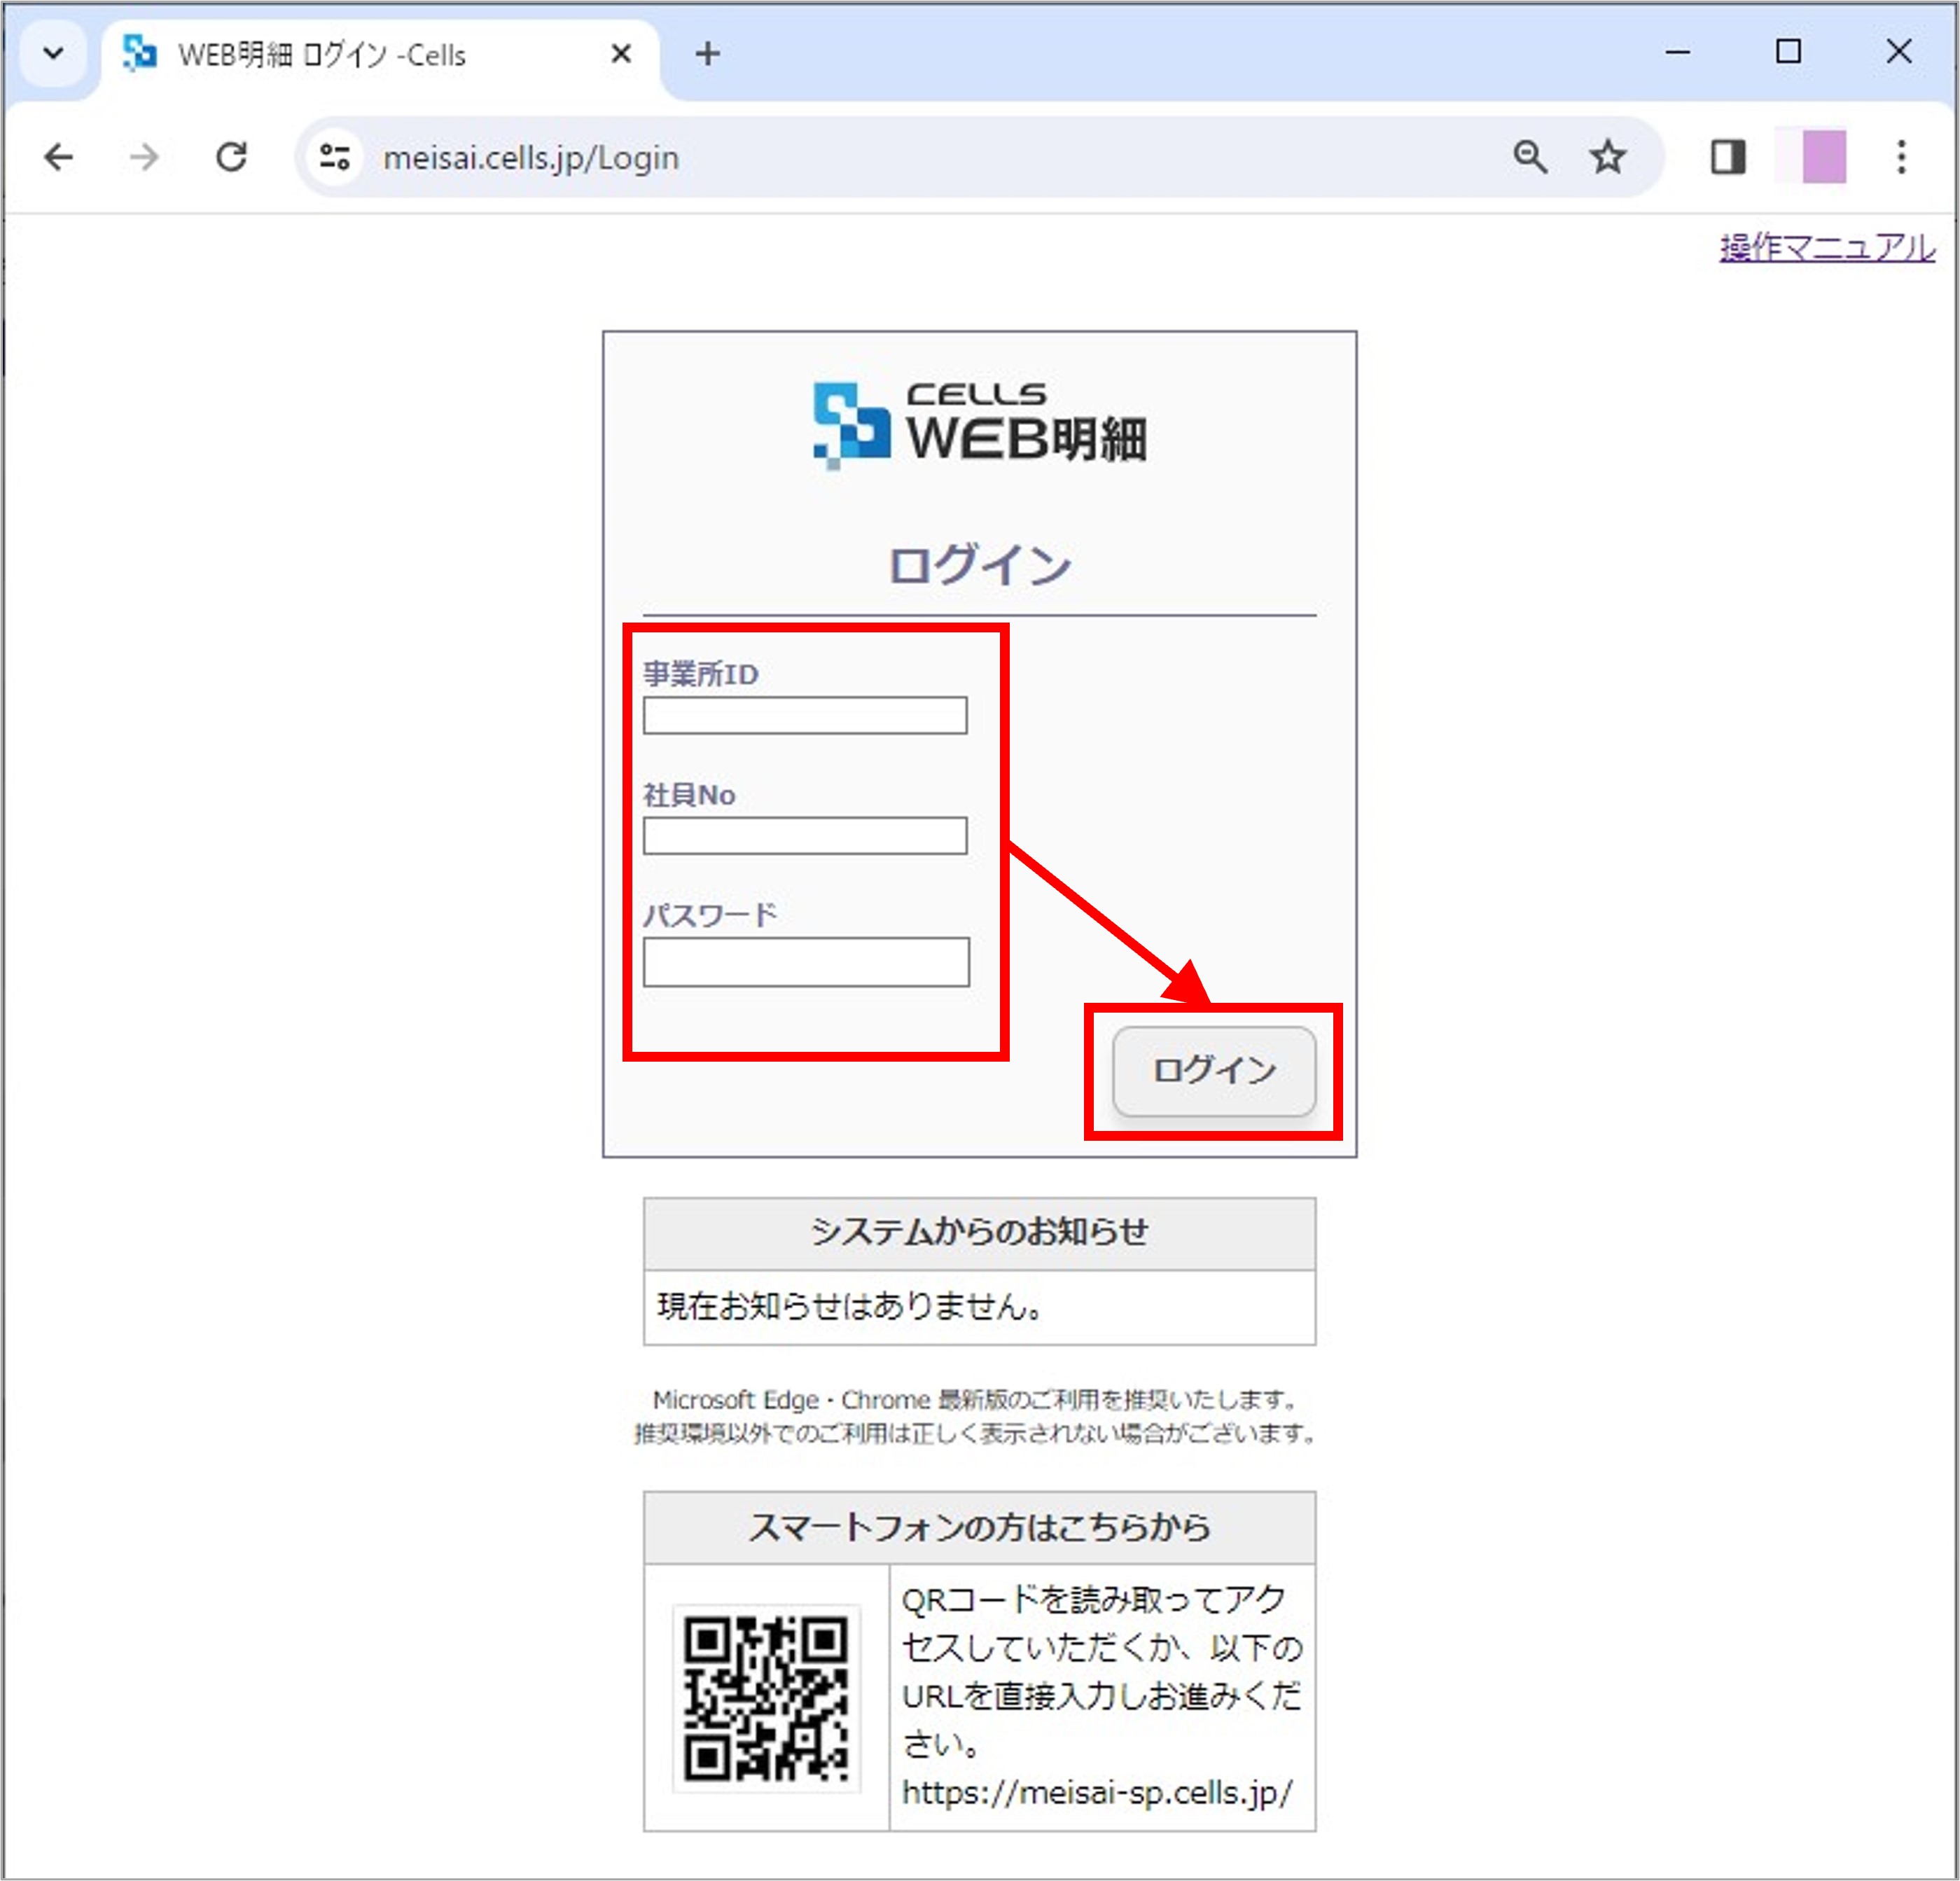The width and height of the screenshot is (1960, 1881).
Task: Click the browser forward arrow
Action: tap(144, 157)
